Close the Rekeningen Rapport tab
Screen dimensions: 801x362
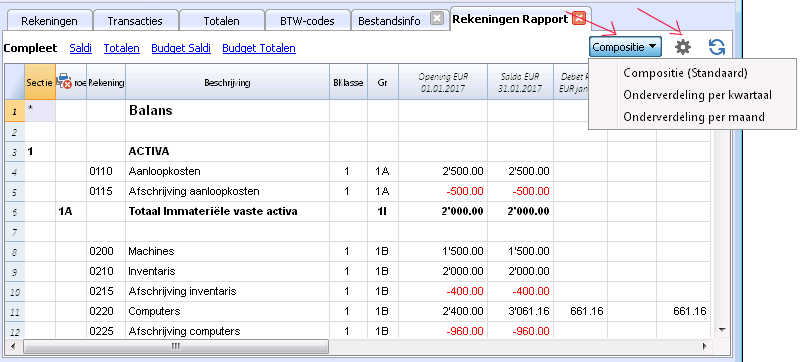pos(579,19)
